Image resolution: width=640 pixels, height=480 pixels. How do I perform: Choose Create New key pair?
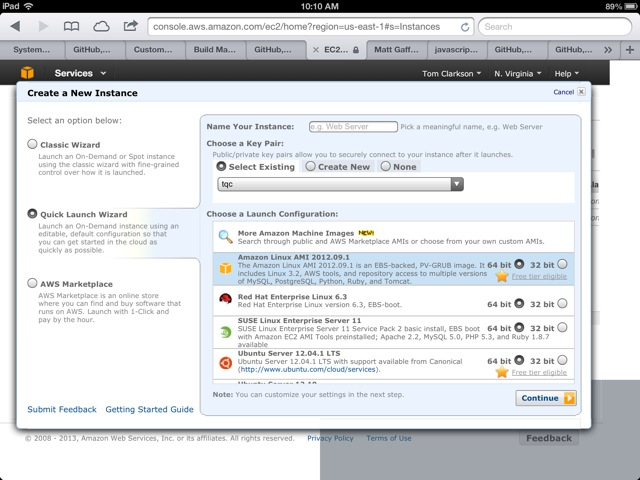[311, 166]
